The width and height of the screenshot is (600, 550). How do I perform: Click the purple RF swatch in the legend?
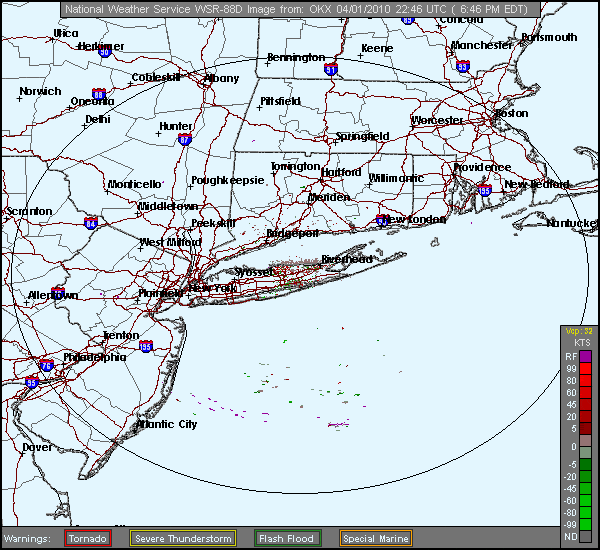585,357
